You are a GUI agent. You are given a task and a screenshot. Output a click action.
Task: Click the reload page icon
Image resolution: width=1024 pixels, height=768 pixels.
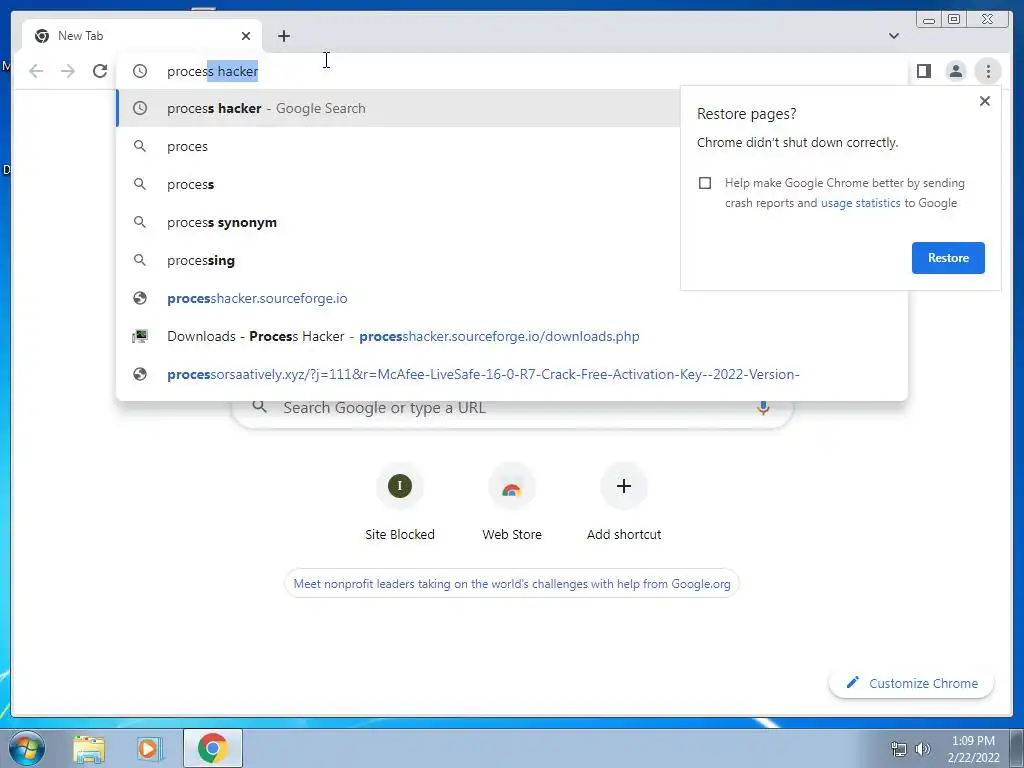[x=100, y=71]
